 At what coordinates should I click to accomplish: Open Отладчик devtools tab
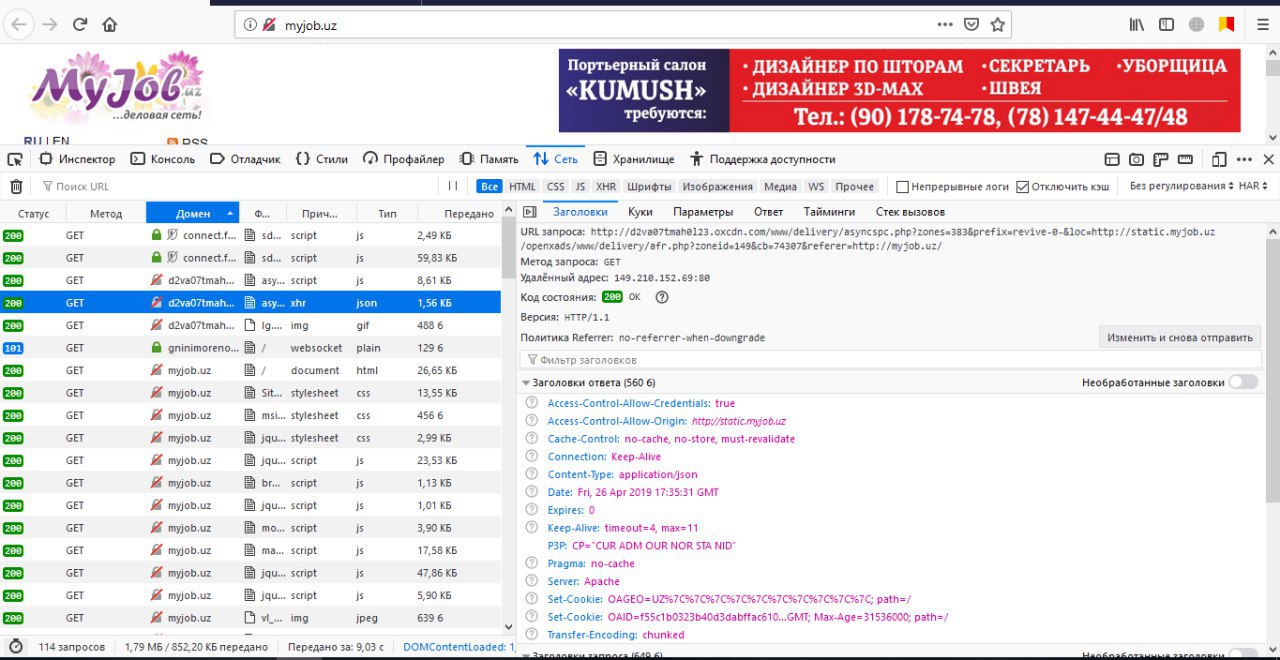(245, 159)
